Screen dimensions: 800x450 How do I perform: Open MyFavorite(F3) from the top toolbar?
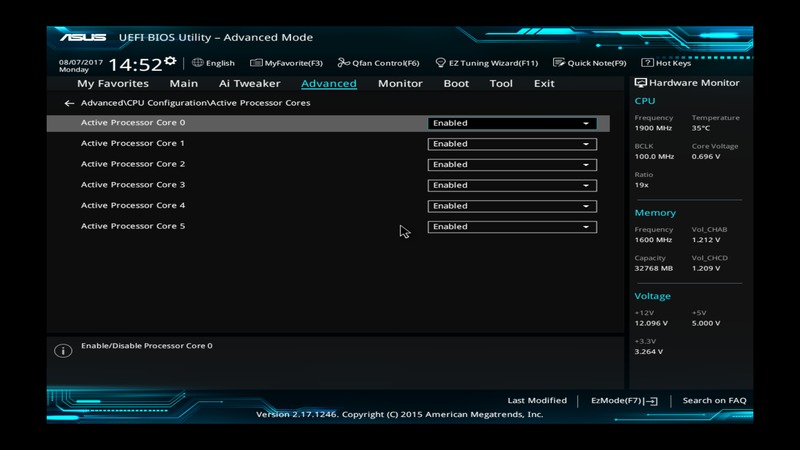point(256,63)
